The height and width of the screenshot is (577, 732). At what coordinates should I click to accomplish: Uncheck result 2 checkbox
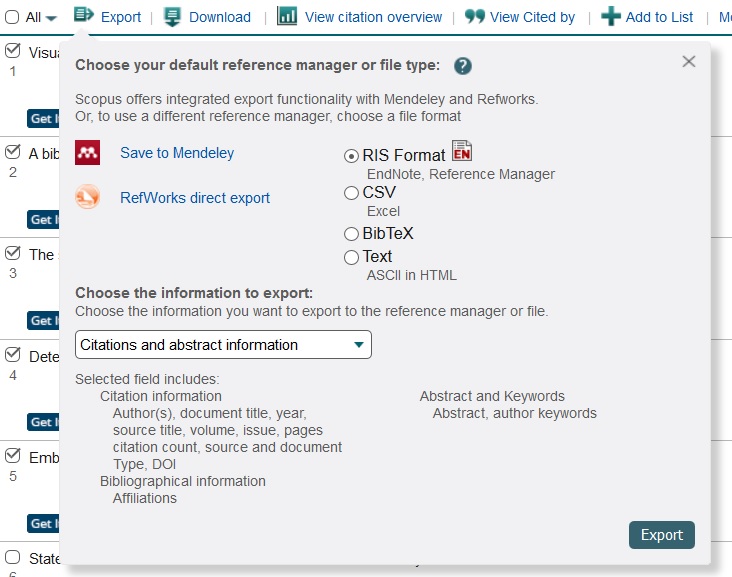pyautogui.click(x=12, y=152)
